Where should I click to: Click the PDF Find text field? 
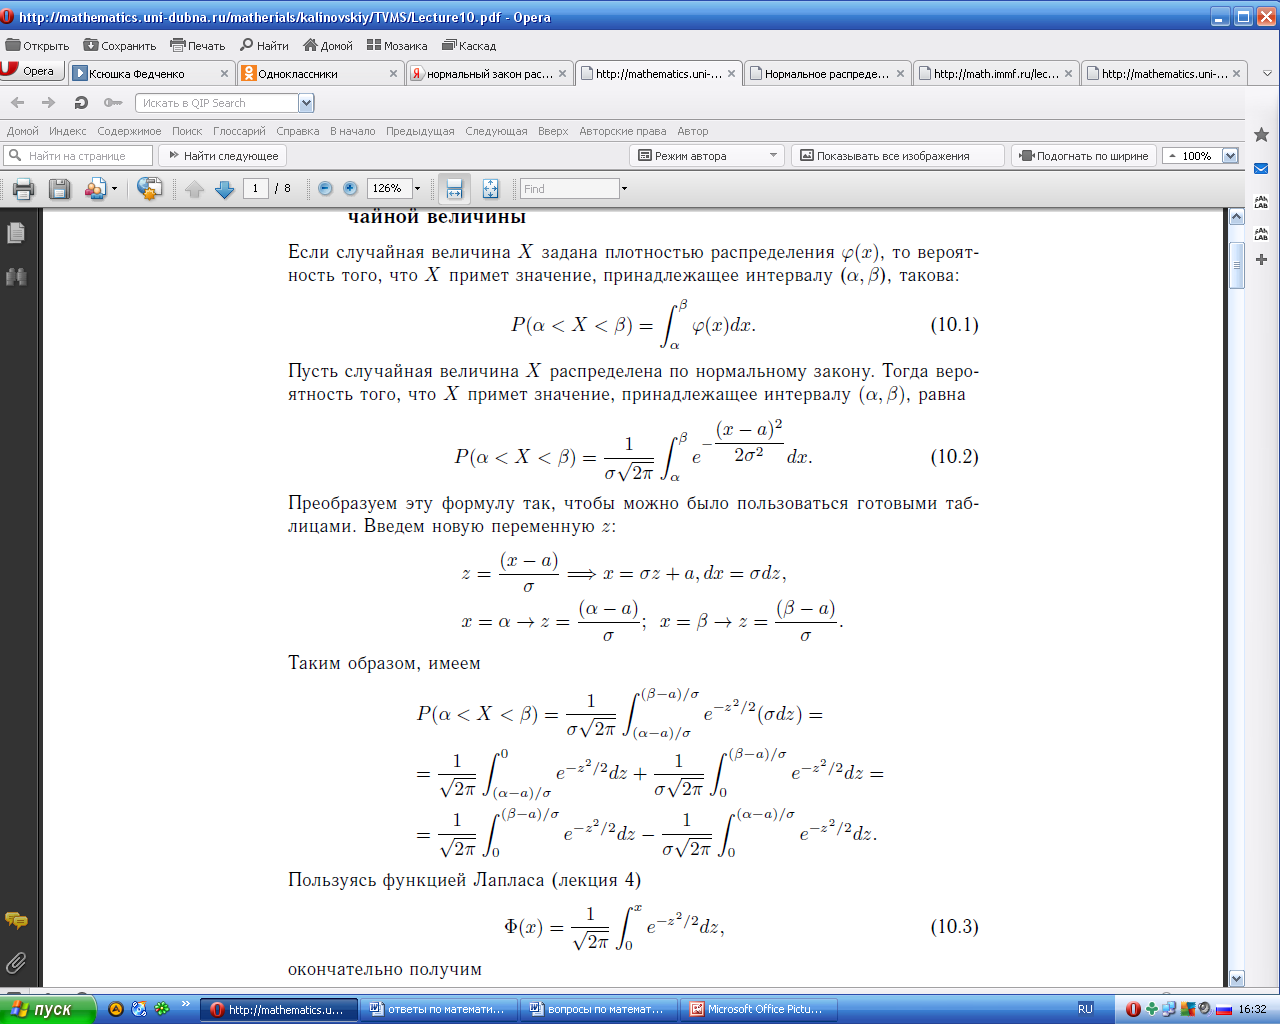pyautogui.click(x=570, y=188)
